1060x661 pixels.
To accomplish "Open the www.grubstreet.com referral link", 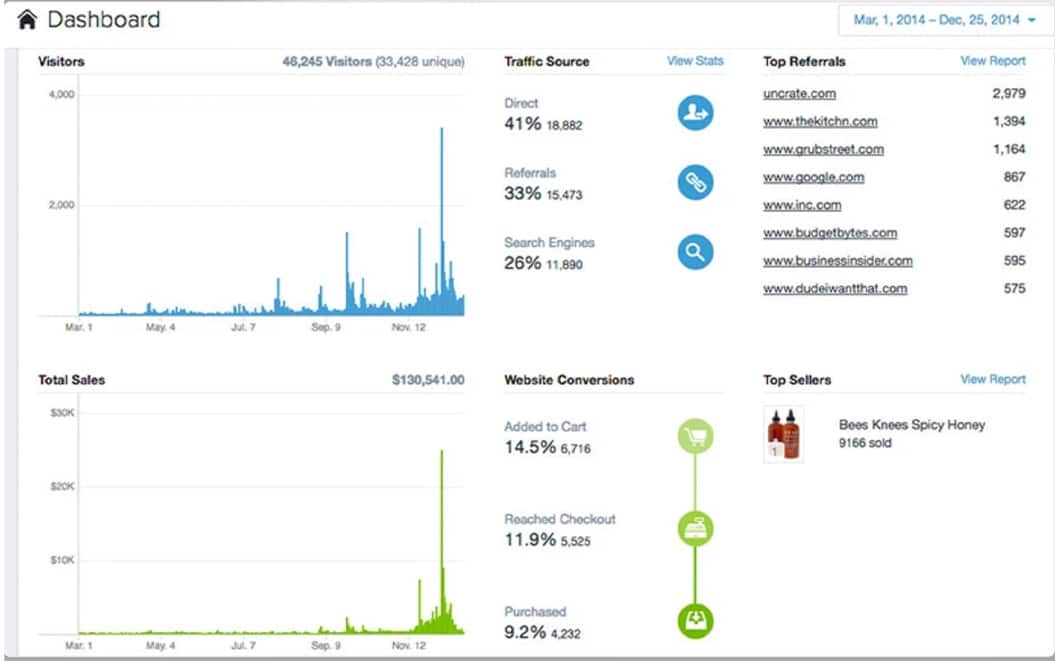I will pos(823,149).
